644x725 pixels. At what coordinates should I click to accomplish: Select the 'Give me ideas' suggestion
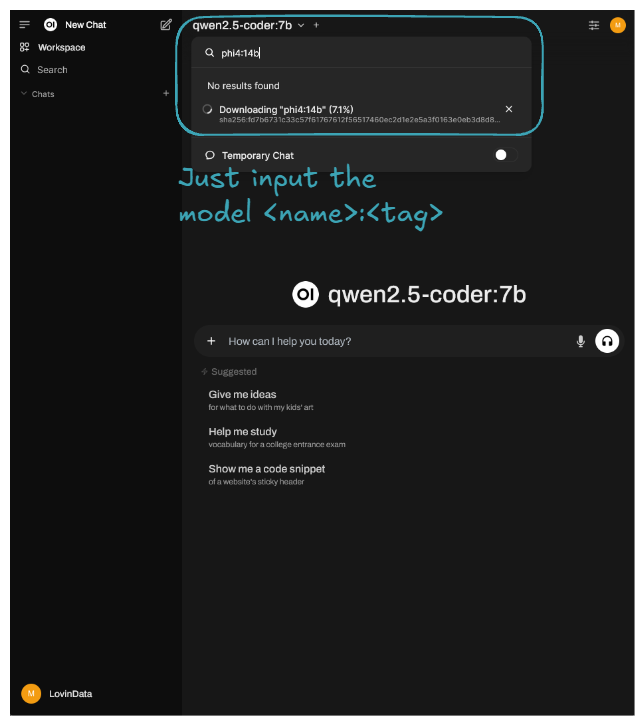pyautogui.click(x=242, y=395)
